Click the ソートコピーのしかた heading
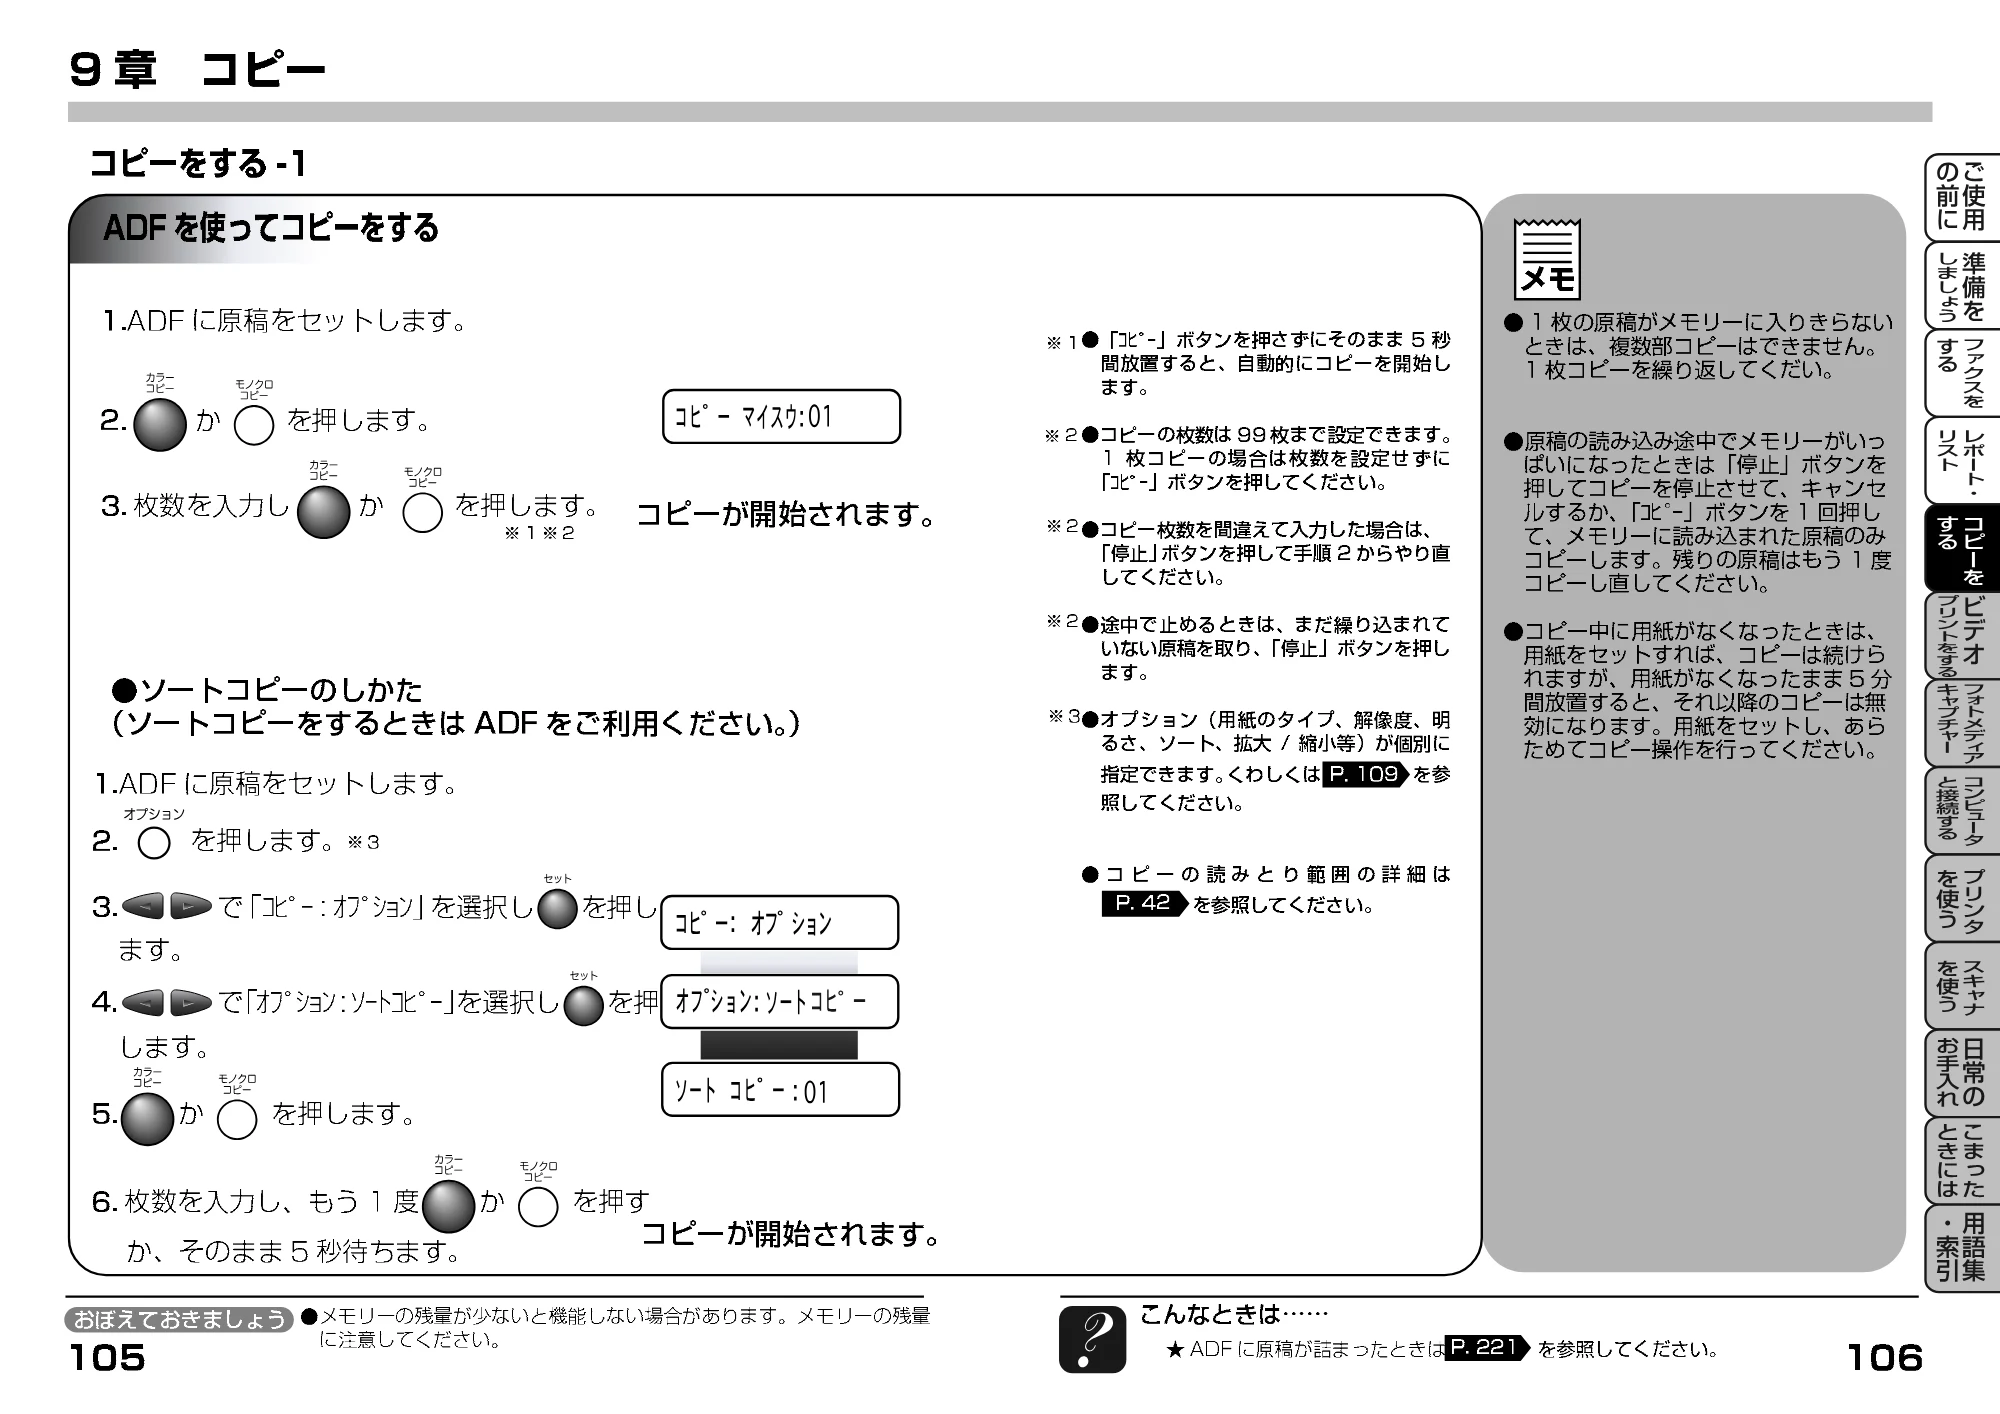The height and width of the screenshot is (1414, 2000). [267, 689]
